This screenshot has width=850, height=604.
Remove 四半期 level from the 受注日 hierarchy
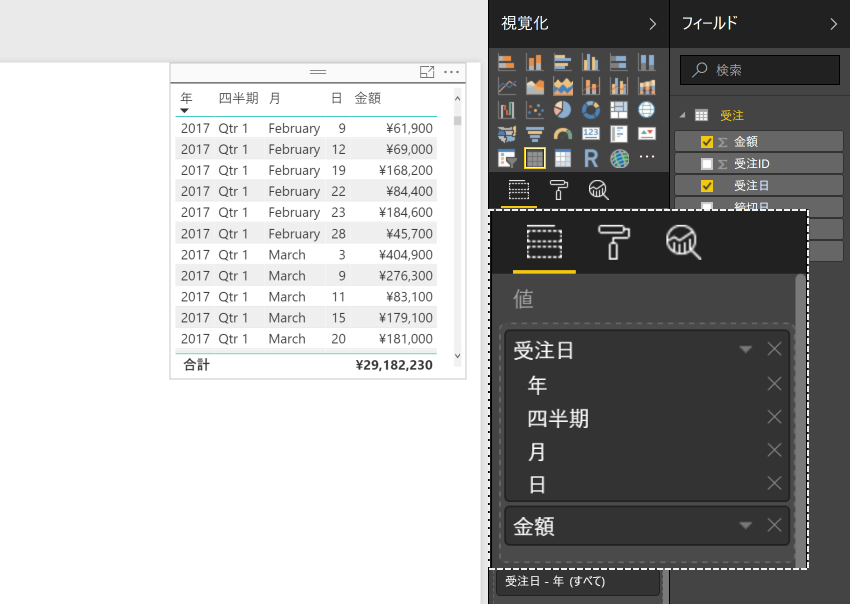tap(774, 417)
